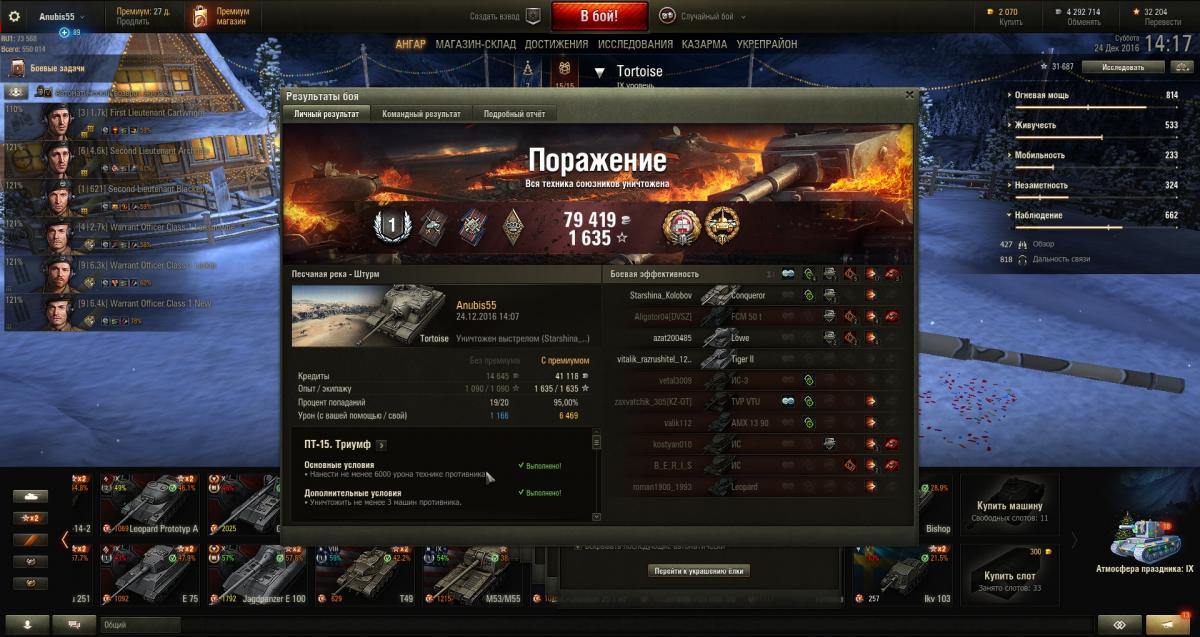Click the kills header icon in effectiveness
1200x637 pixels.
pos(891,273)
